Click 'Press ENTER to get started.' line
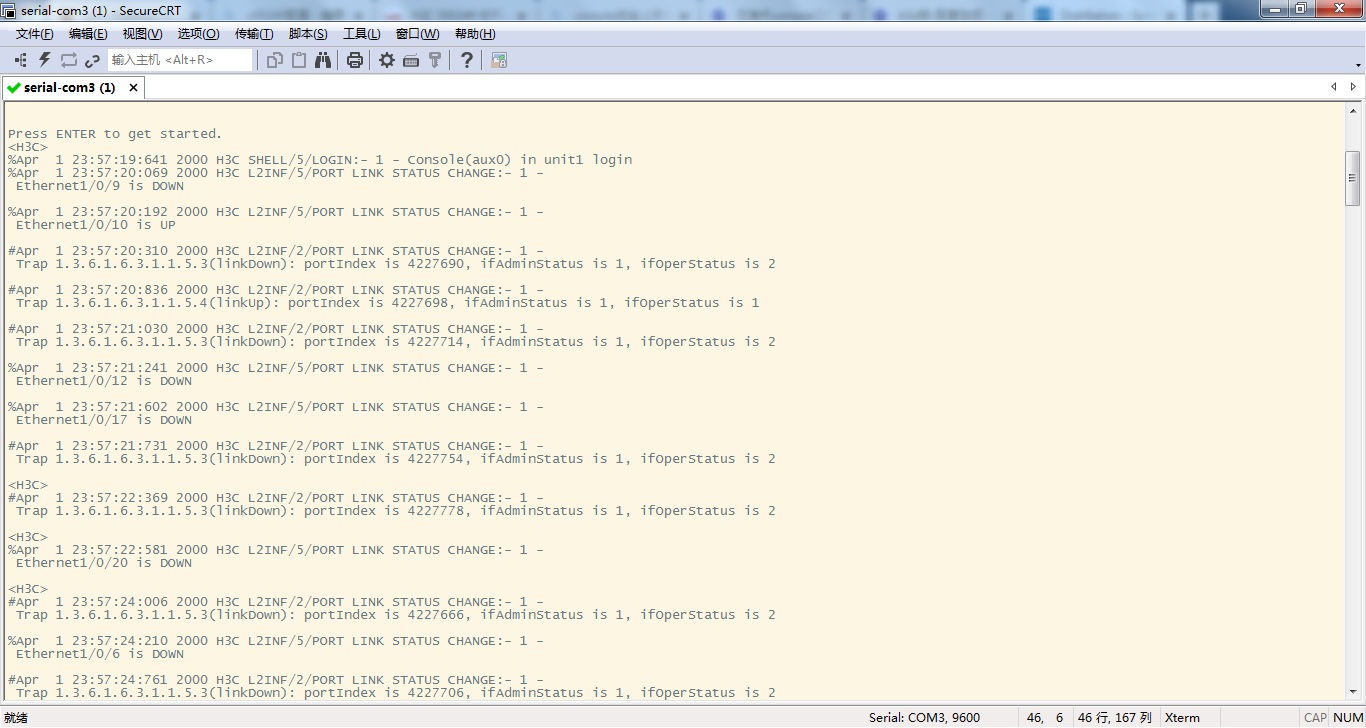The height and width of the screenshot is (728, 1366). click(115, 134)
